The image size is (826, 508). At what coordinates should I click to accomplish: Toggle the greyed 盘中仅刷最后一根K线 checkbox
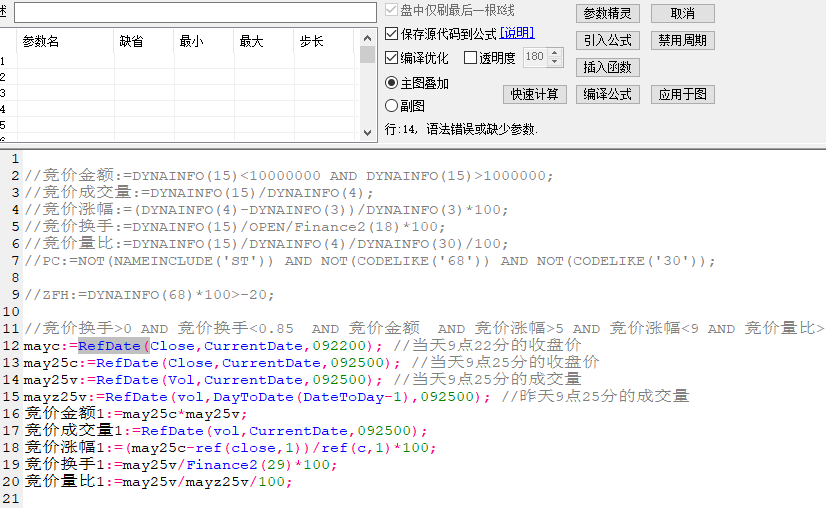(x=391, y=9)
